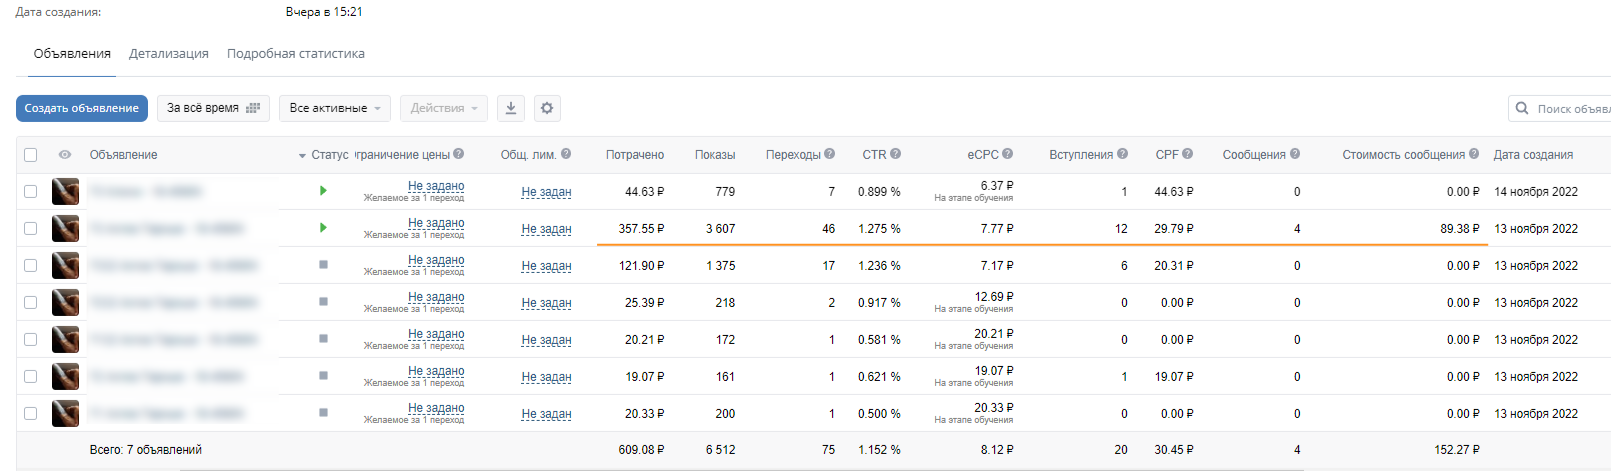Edit Не задано price for 44.63 ₽ ad
This screenshot has height=471, width=1611.
[436, 186]
